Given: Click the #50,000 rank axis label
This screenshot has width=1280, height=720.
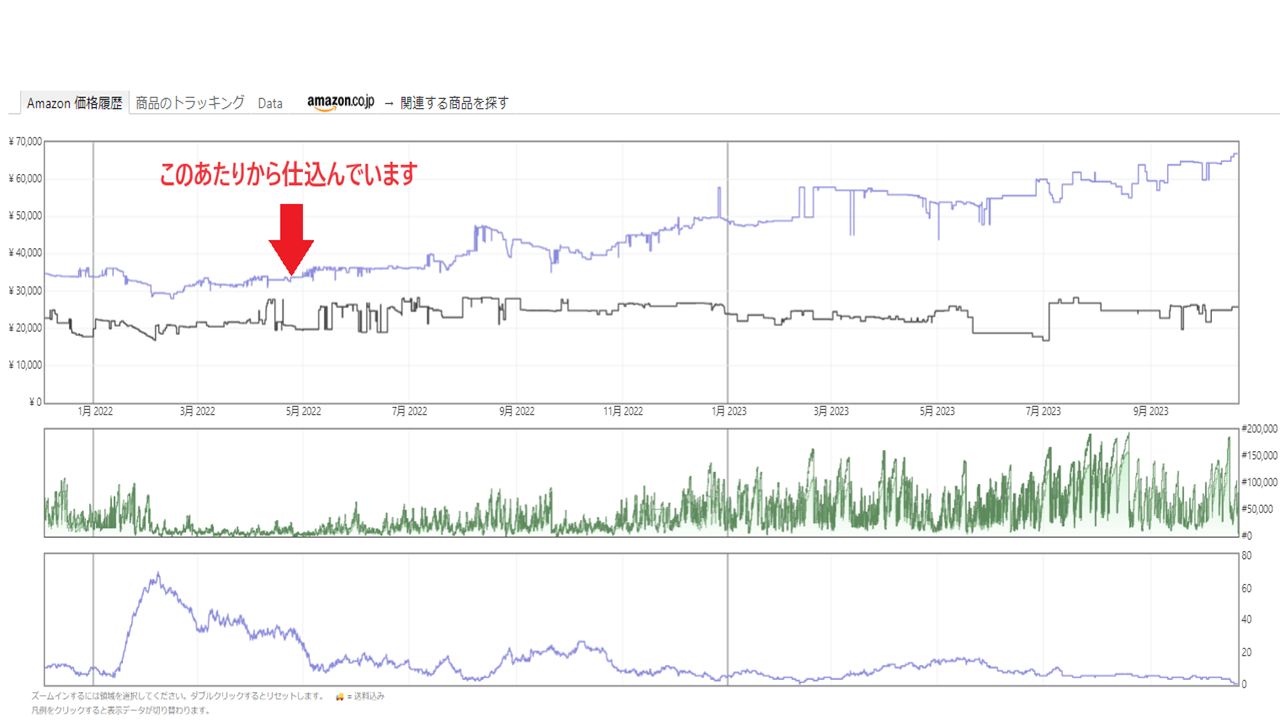Looking at the screenshot, I should [1257, 510].
